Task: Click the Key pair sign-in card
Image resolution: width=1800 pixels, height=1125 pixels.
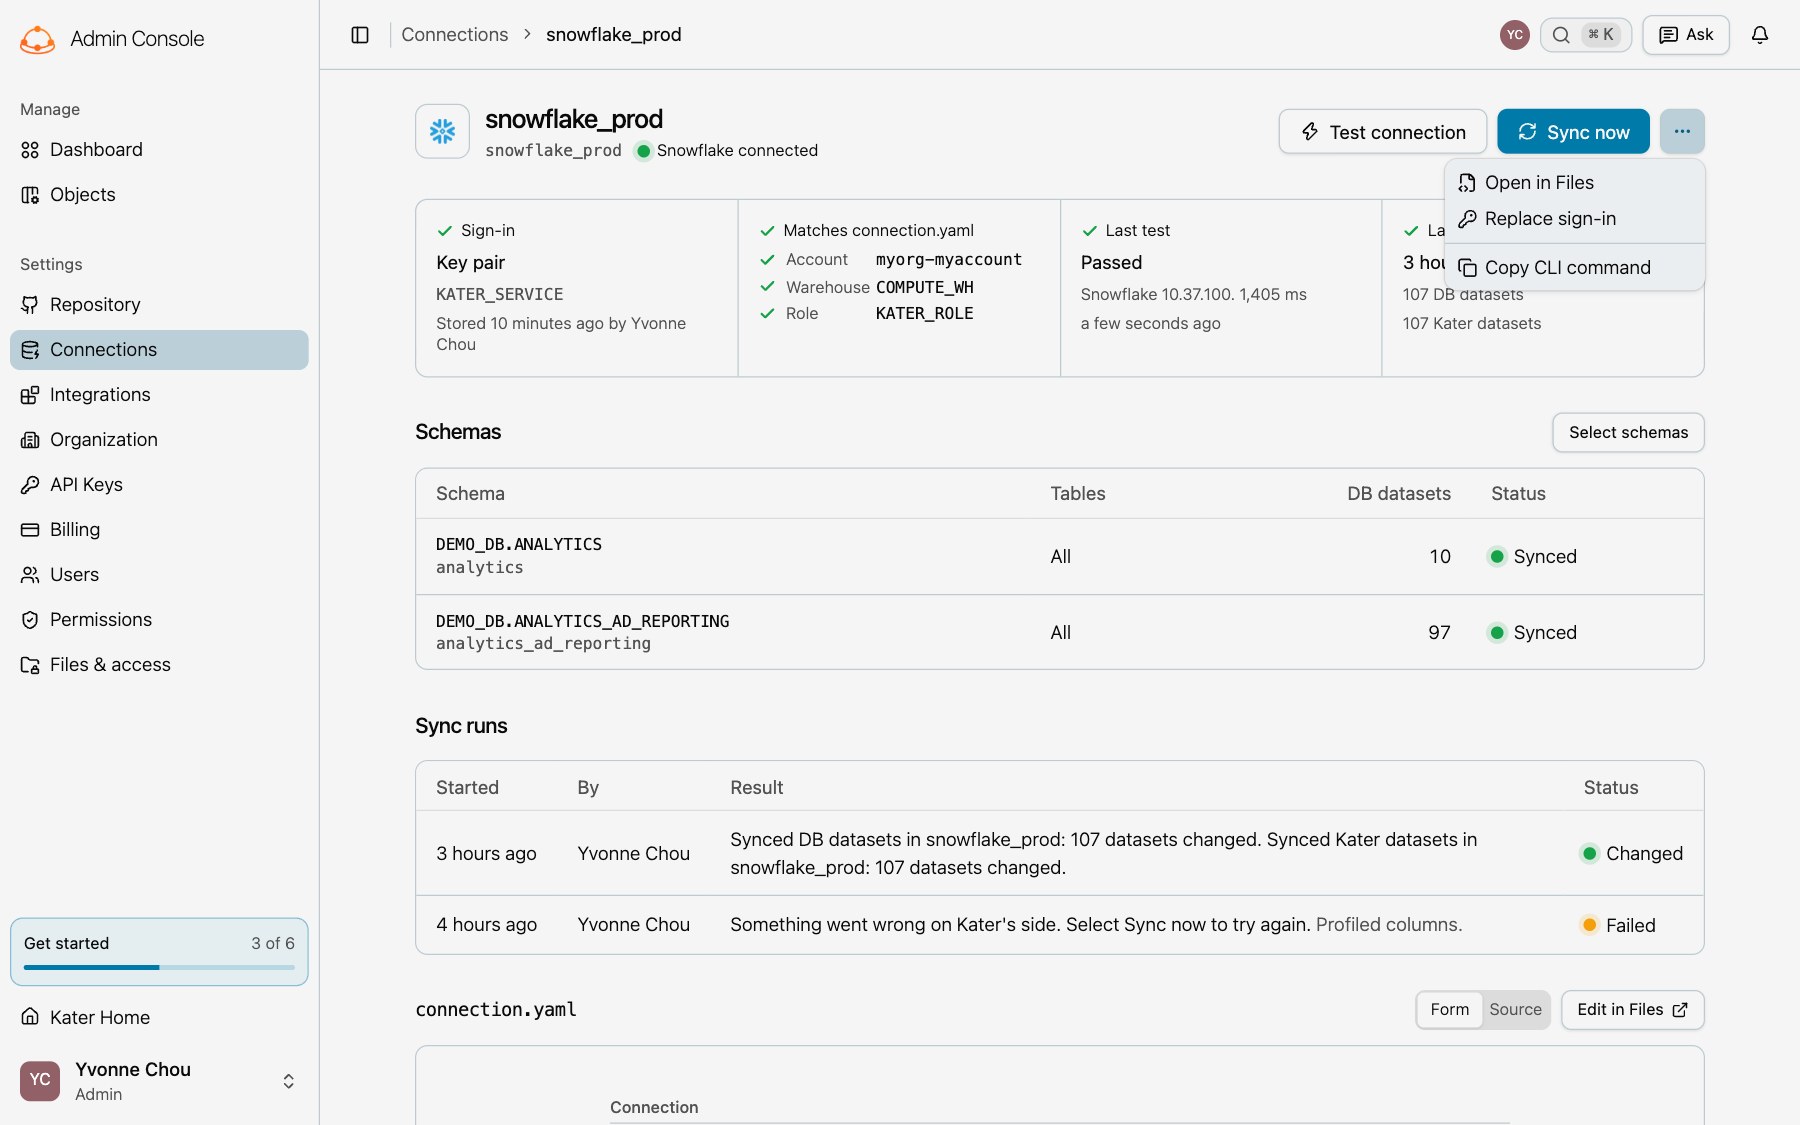Action: pos(577,288)
